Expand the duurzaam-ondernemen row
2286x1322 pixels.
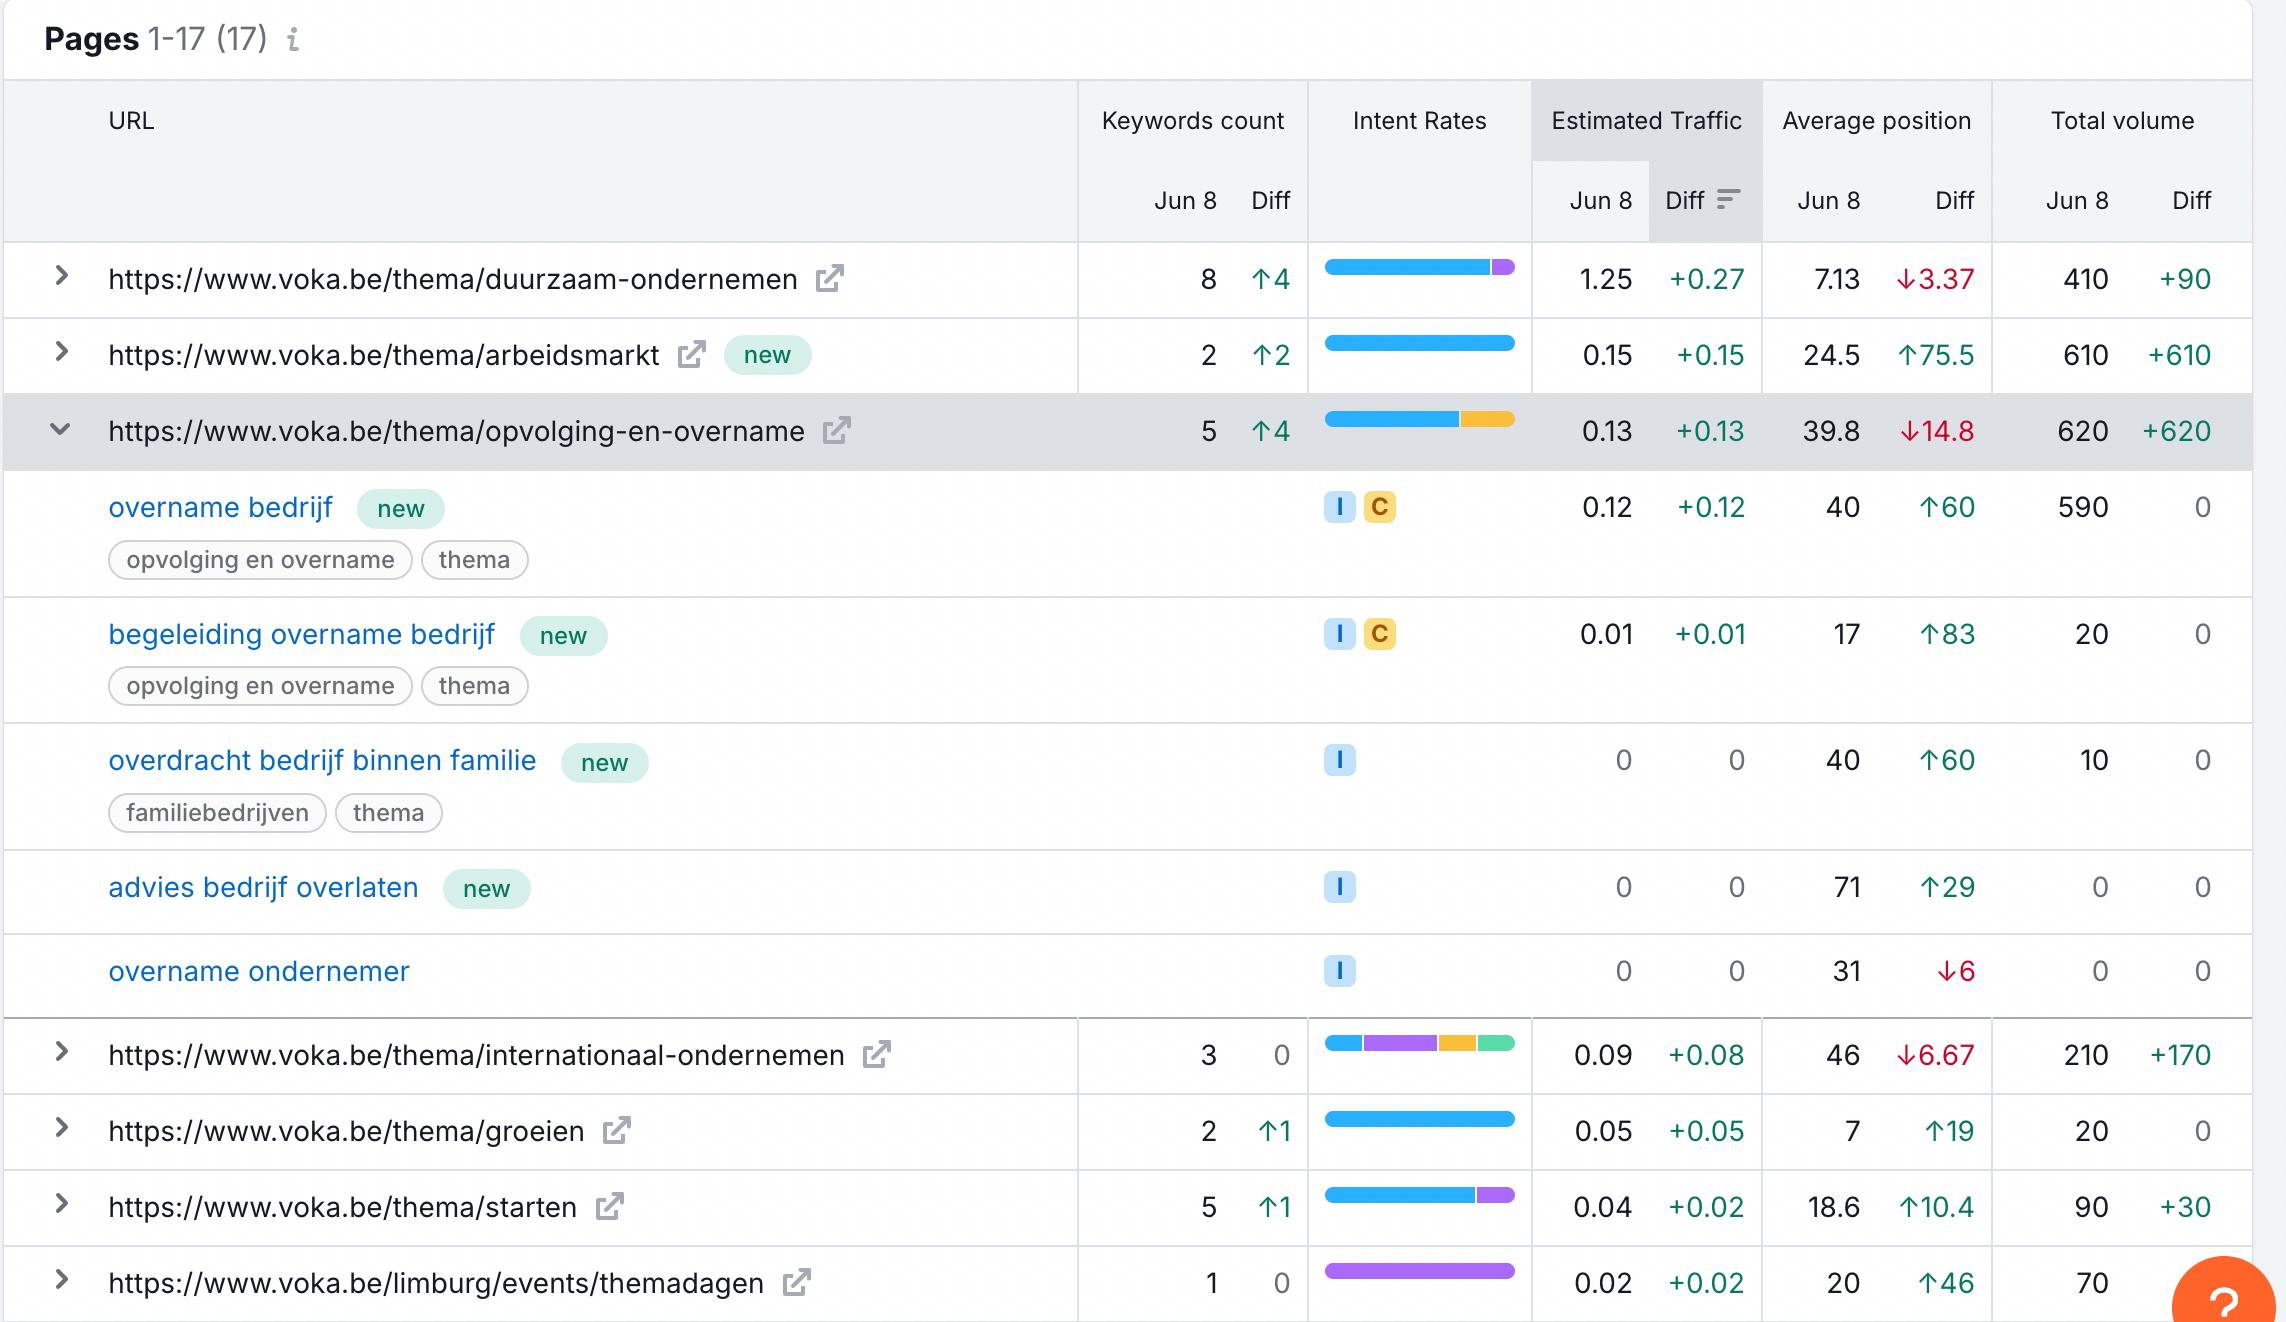pos(61,276)
